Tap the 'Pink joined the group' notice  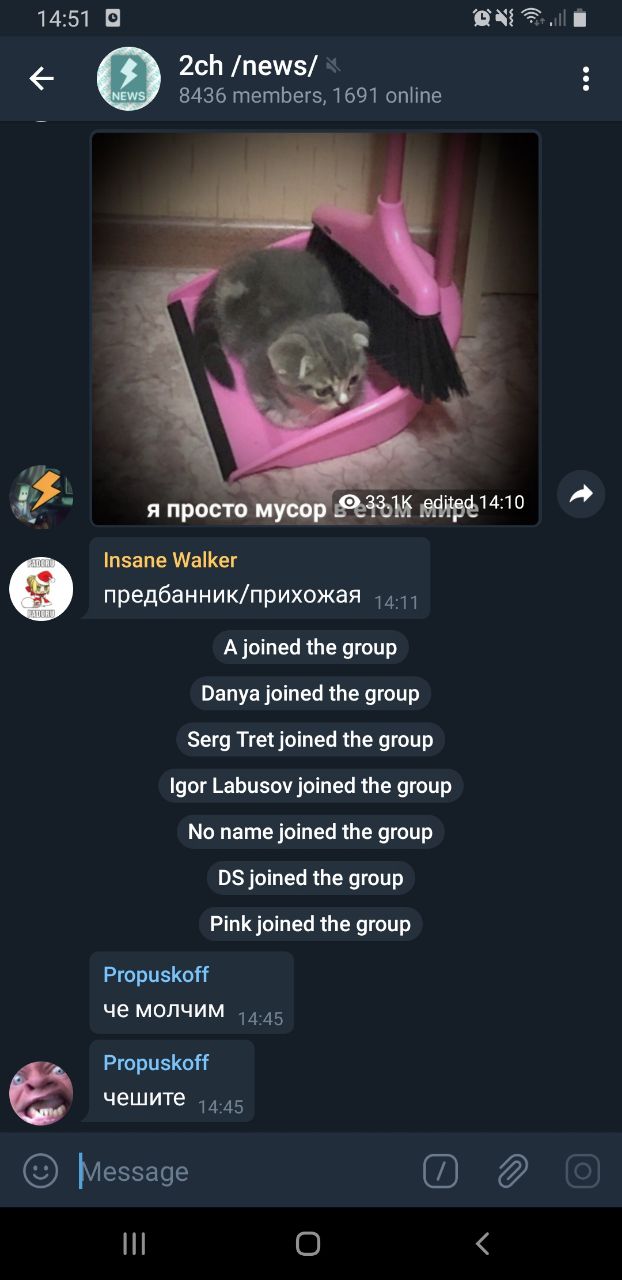[x=310, y=924]
